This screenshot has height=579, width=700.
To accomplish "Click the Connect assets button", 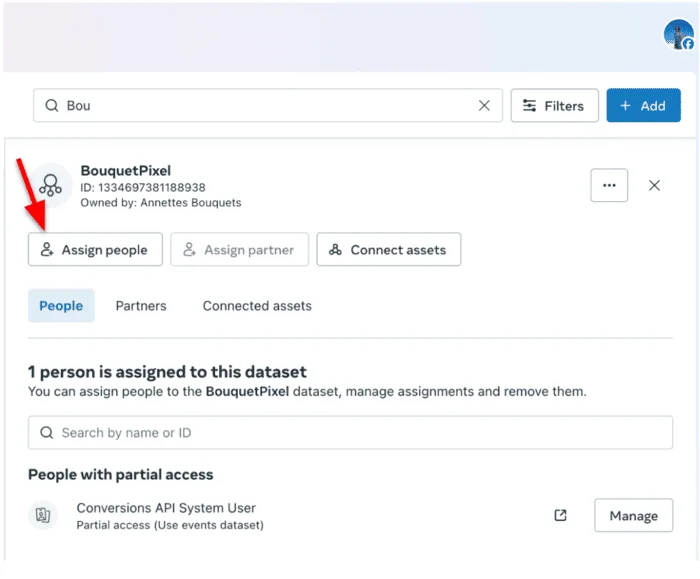I will (388, 250).
